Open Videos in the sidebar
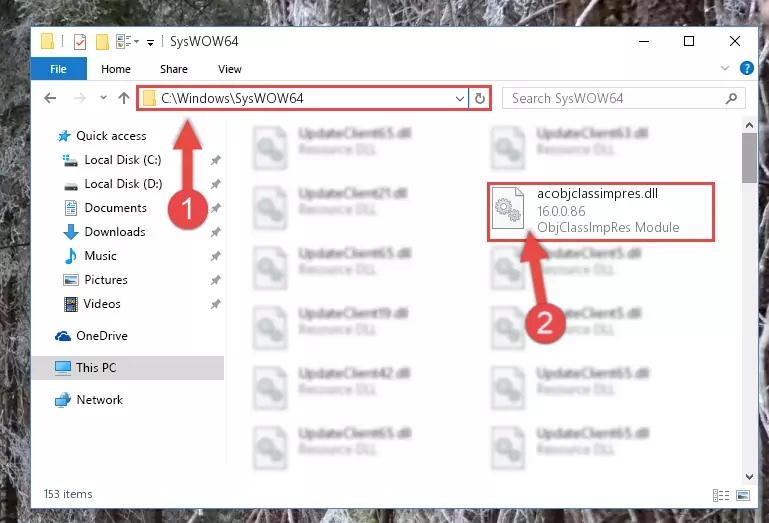769x523 pixels. click(102, 304)
